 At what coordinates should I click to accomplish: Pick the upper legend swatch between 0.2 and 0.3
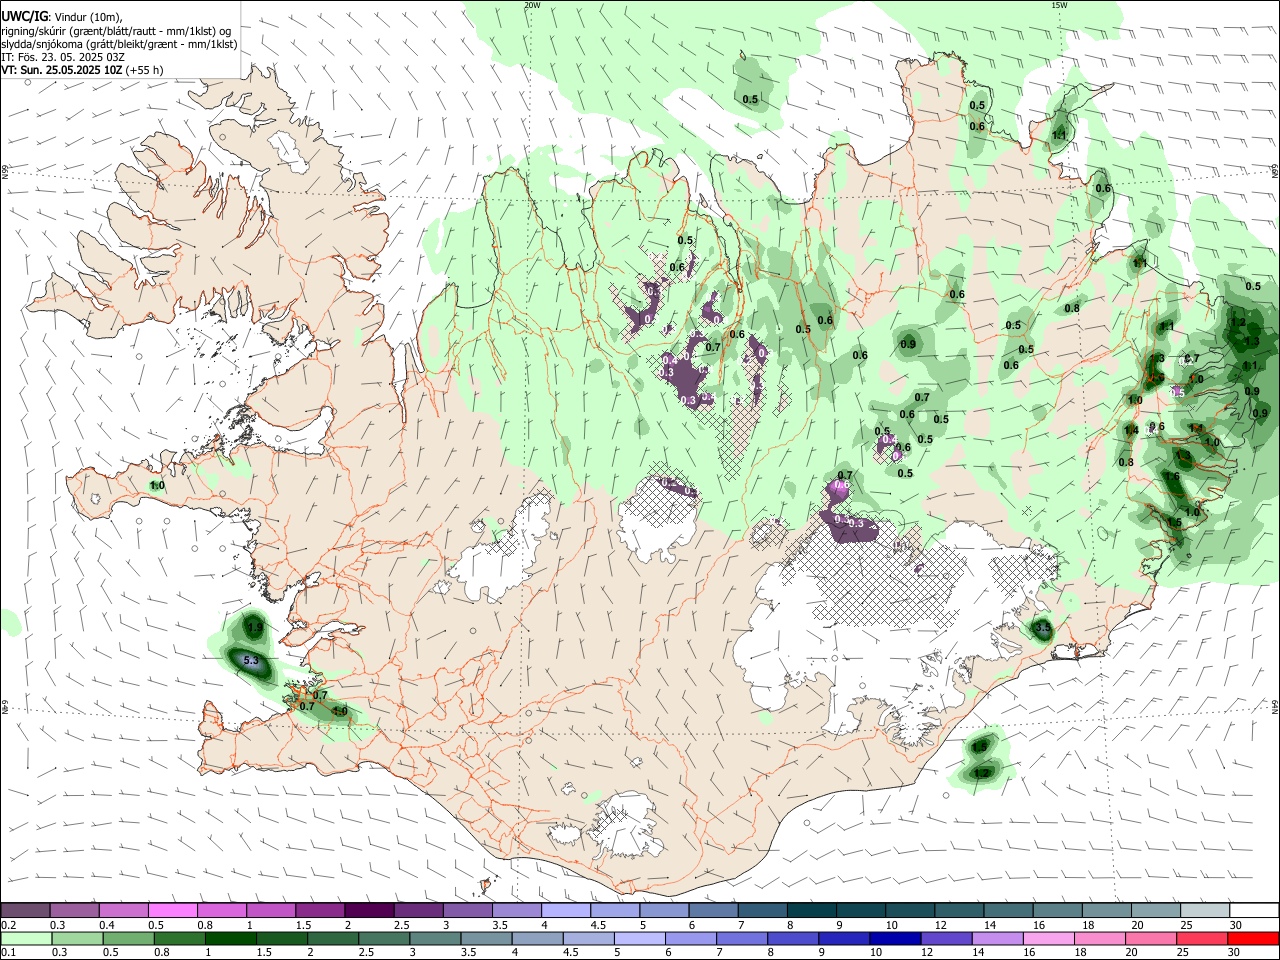pyautogui.click(x=25, y=911)
